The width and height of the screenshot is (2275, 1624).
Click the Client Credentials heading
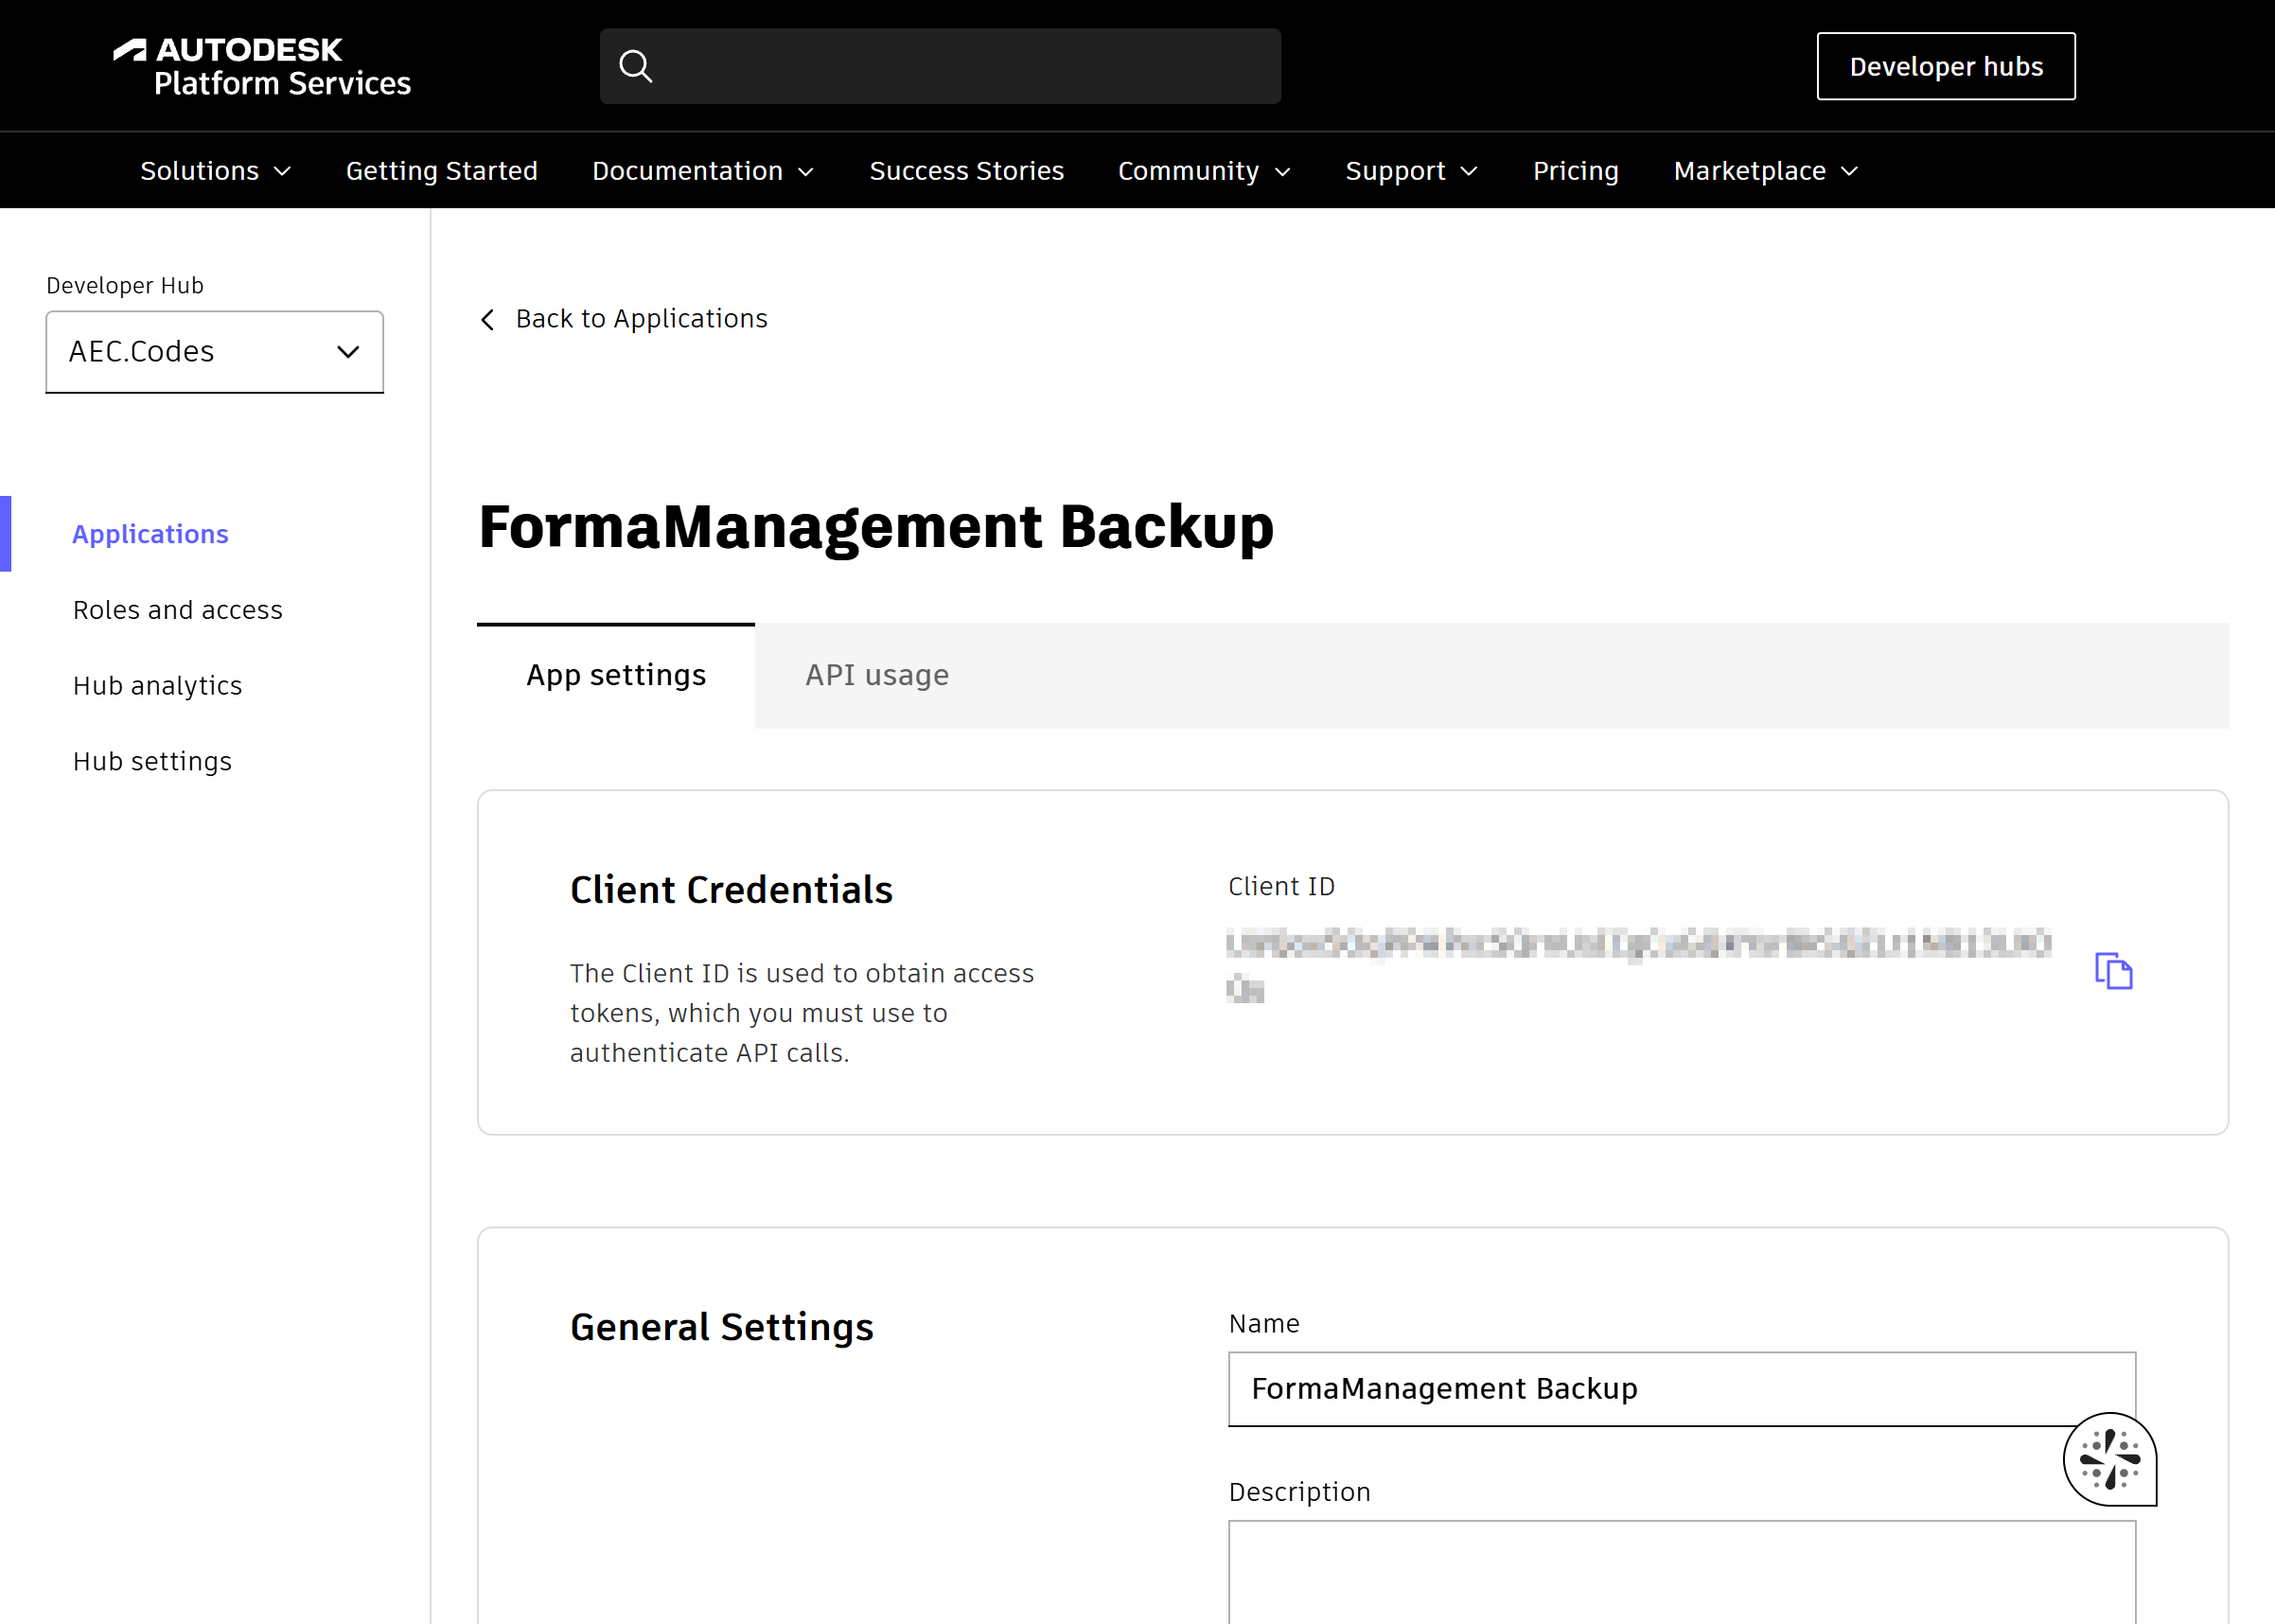[731, 890]
